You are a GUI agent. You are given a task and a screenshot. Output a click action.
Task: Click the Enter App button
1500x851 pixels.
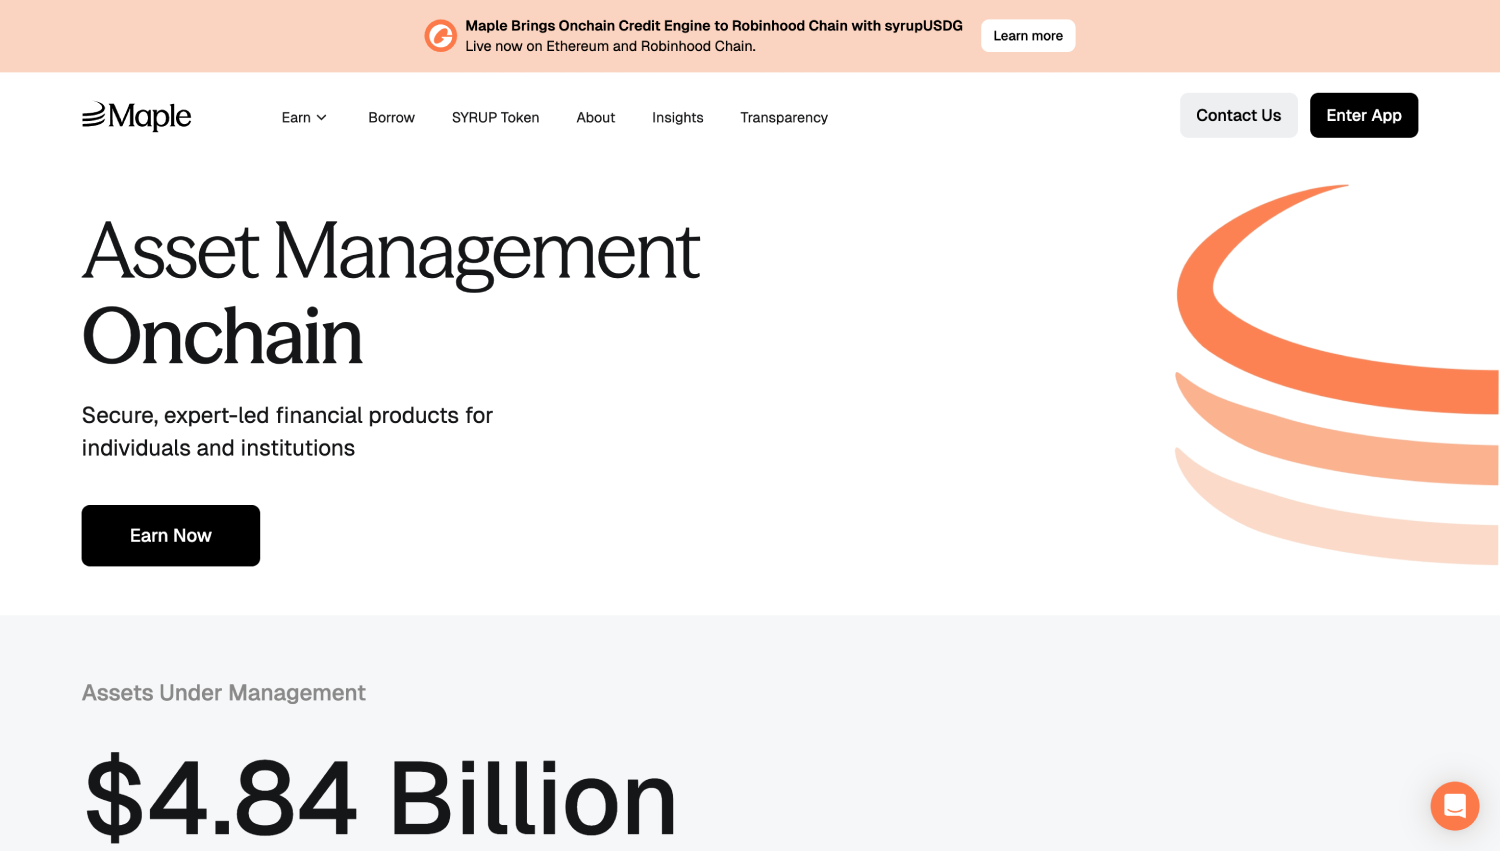point(1364,115)
